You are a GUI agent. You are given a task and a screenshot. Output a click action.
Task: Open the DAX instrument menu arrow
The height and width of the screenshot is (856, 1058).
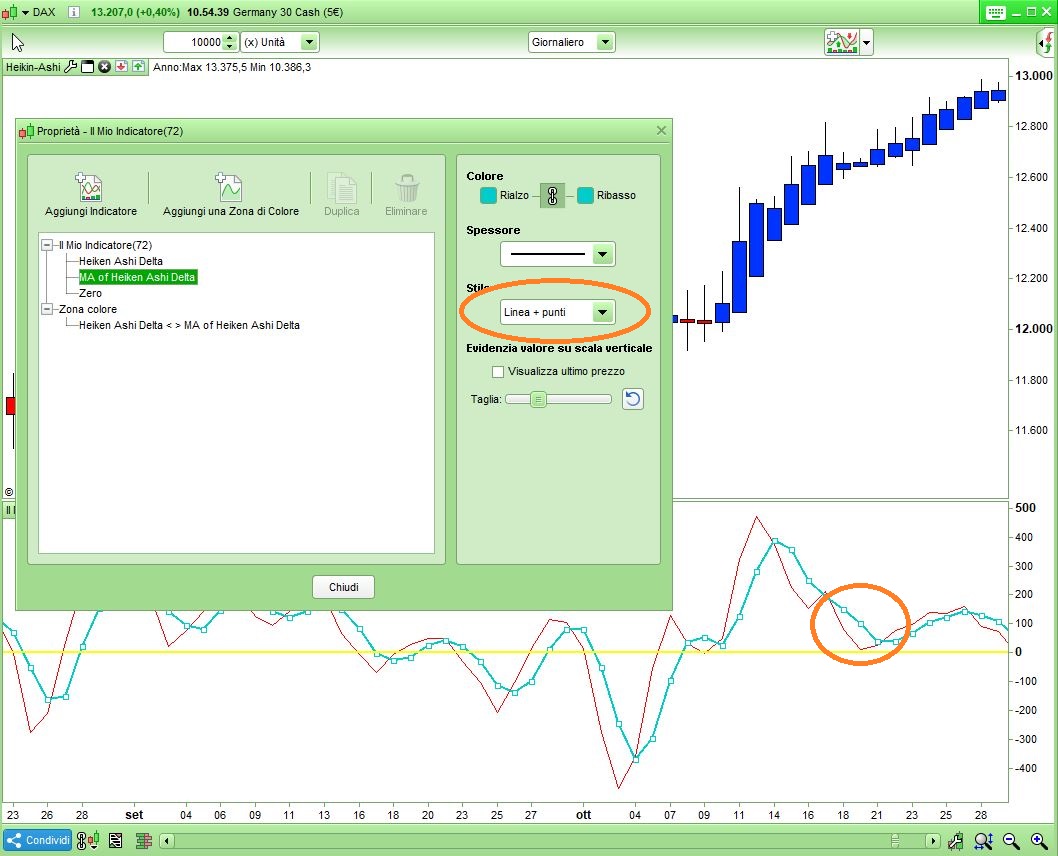pyautogui.click(x=26, y=12)
